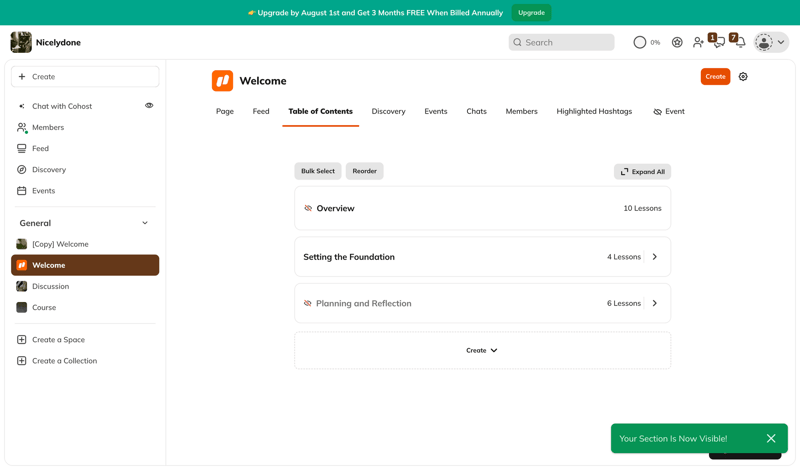Screen dimensions: 800x470
Task: Open the Planning and Reflection section
Action: point(482,303)
